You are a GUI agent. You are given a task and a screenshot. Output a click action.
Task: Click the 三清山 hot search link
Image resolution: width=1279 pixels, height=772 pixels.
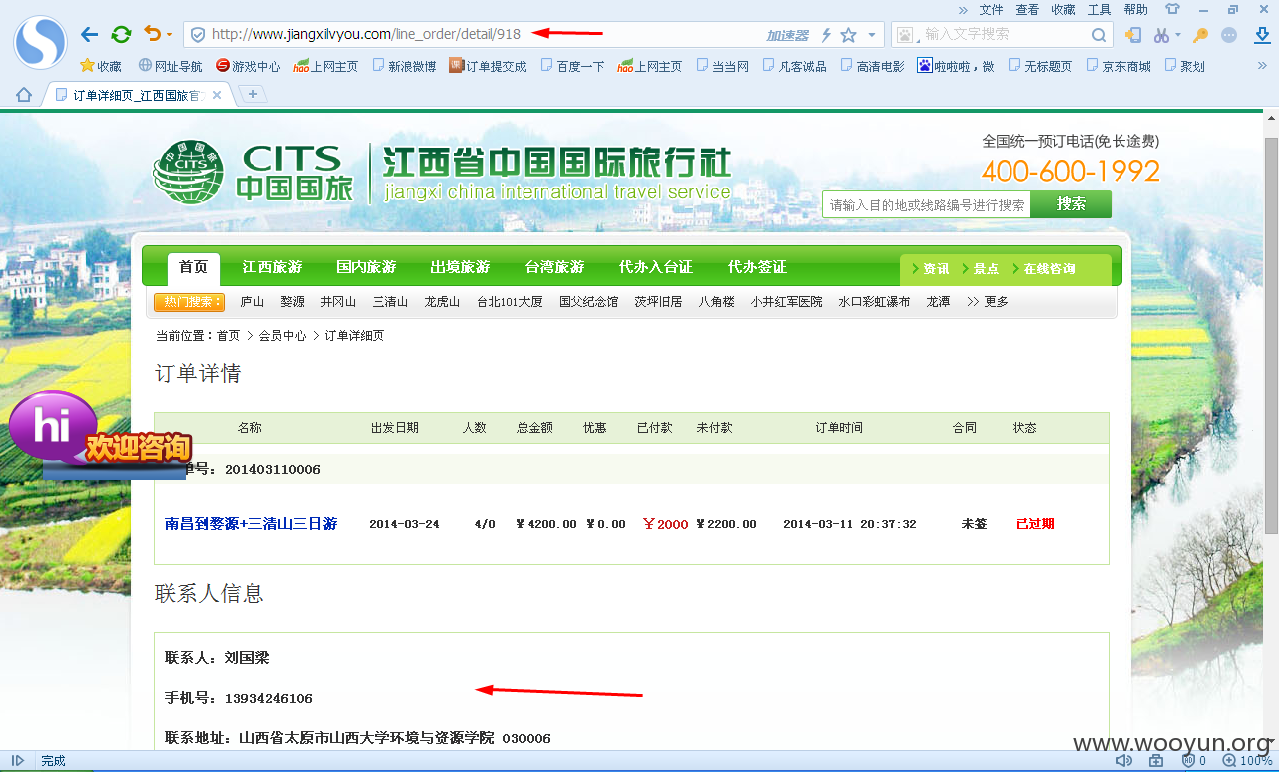pos(391,301)
